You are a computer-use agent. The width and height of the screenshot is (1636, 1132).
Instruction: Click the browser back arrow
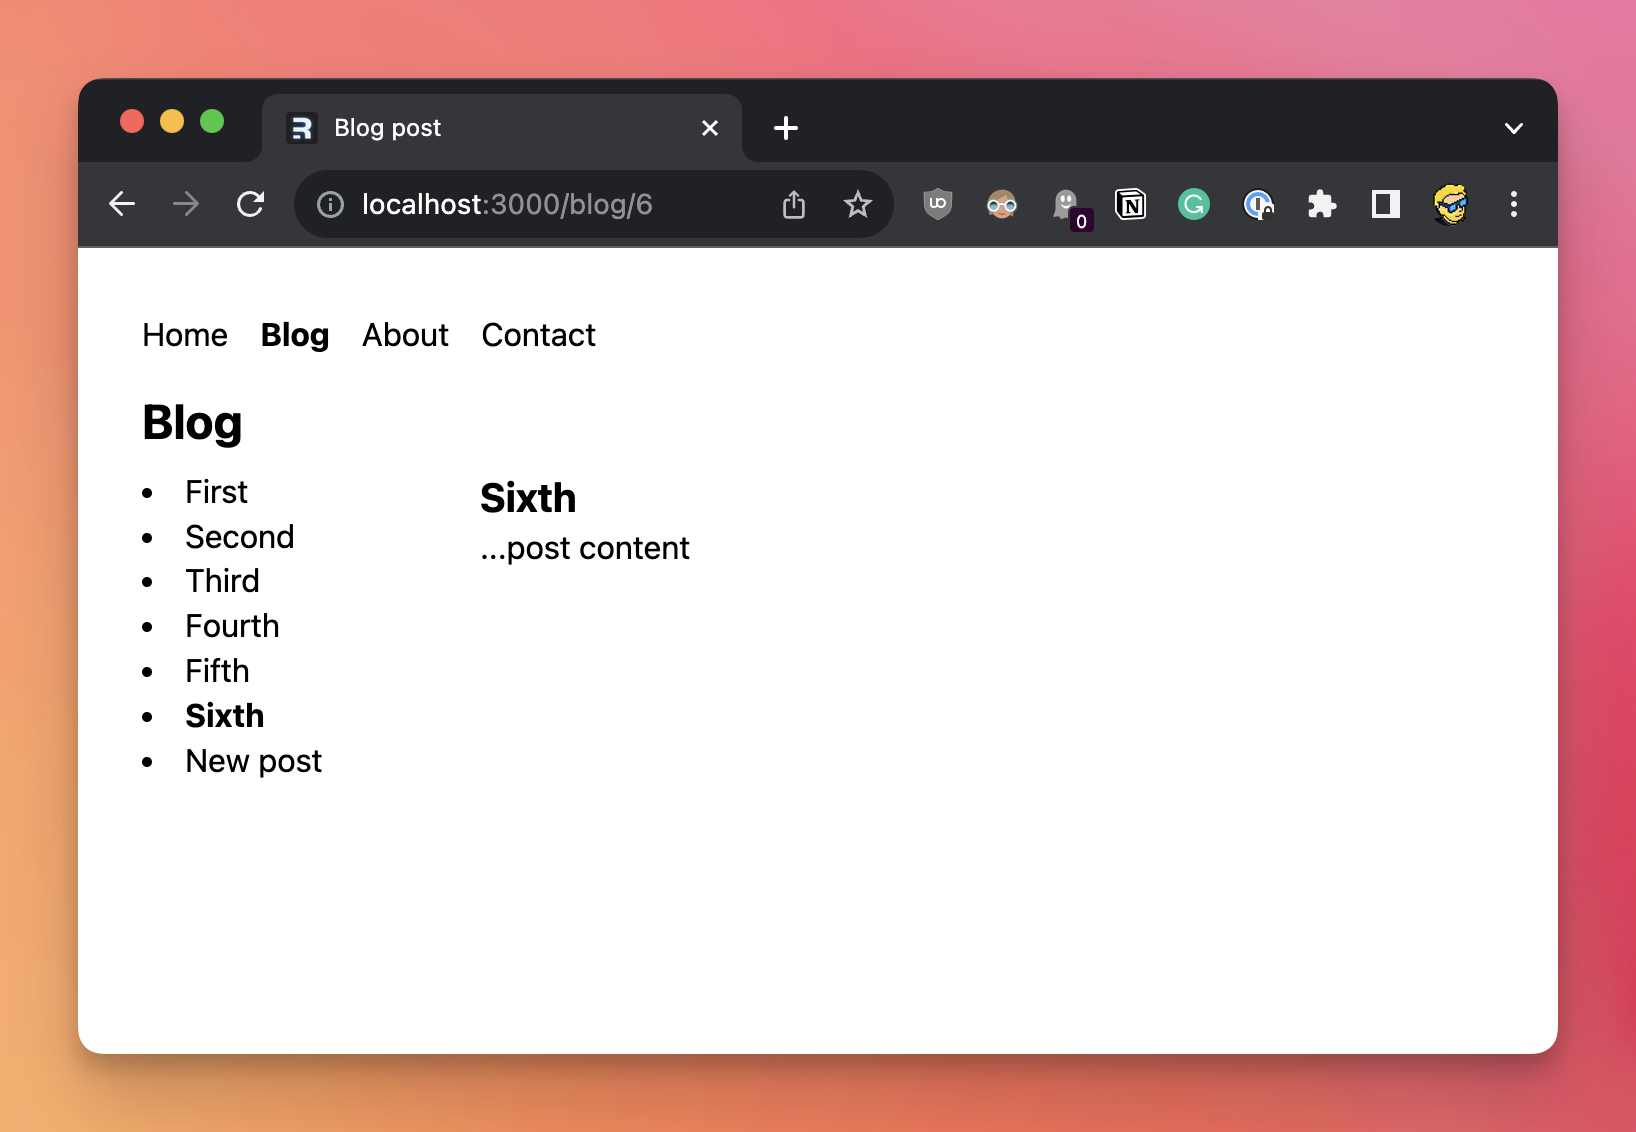tap(122, 204)
